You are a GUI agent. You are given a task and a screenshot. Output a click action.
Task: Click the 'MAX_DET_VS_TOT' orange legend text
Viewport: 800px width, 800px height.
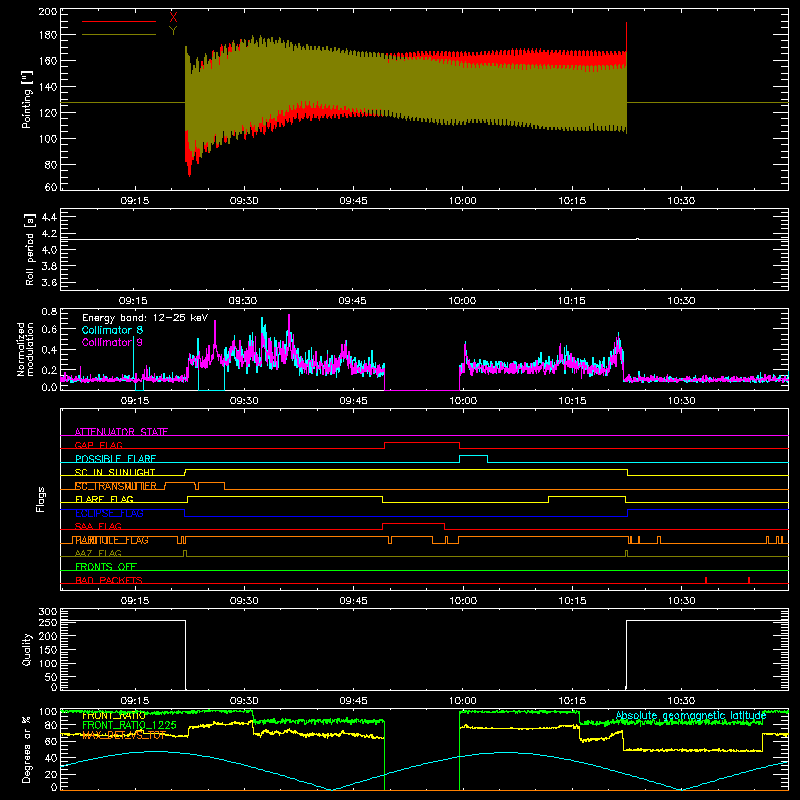[x=124, y=735]
